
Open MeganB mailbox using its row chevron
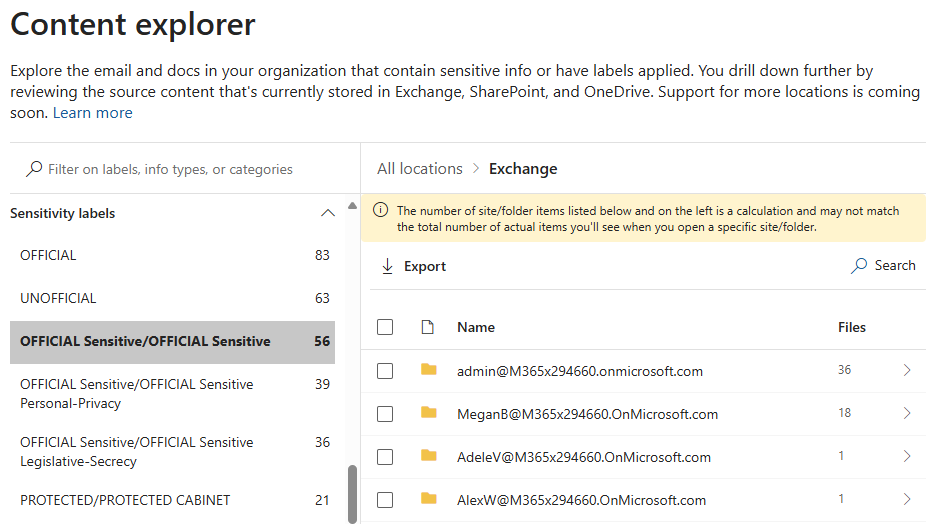pos(907,413)
